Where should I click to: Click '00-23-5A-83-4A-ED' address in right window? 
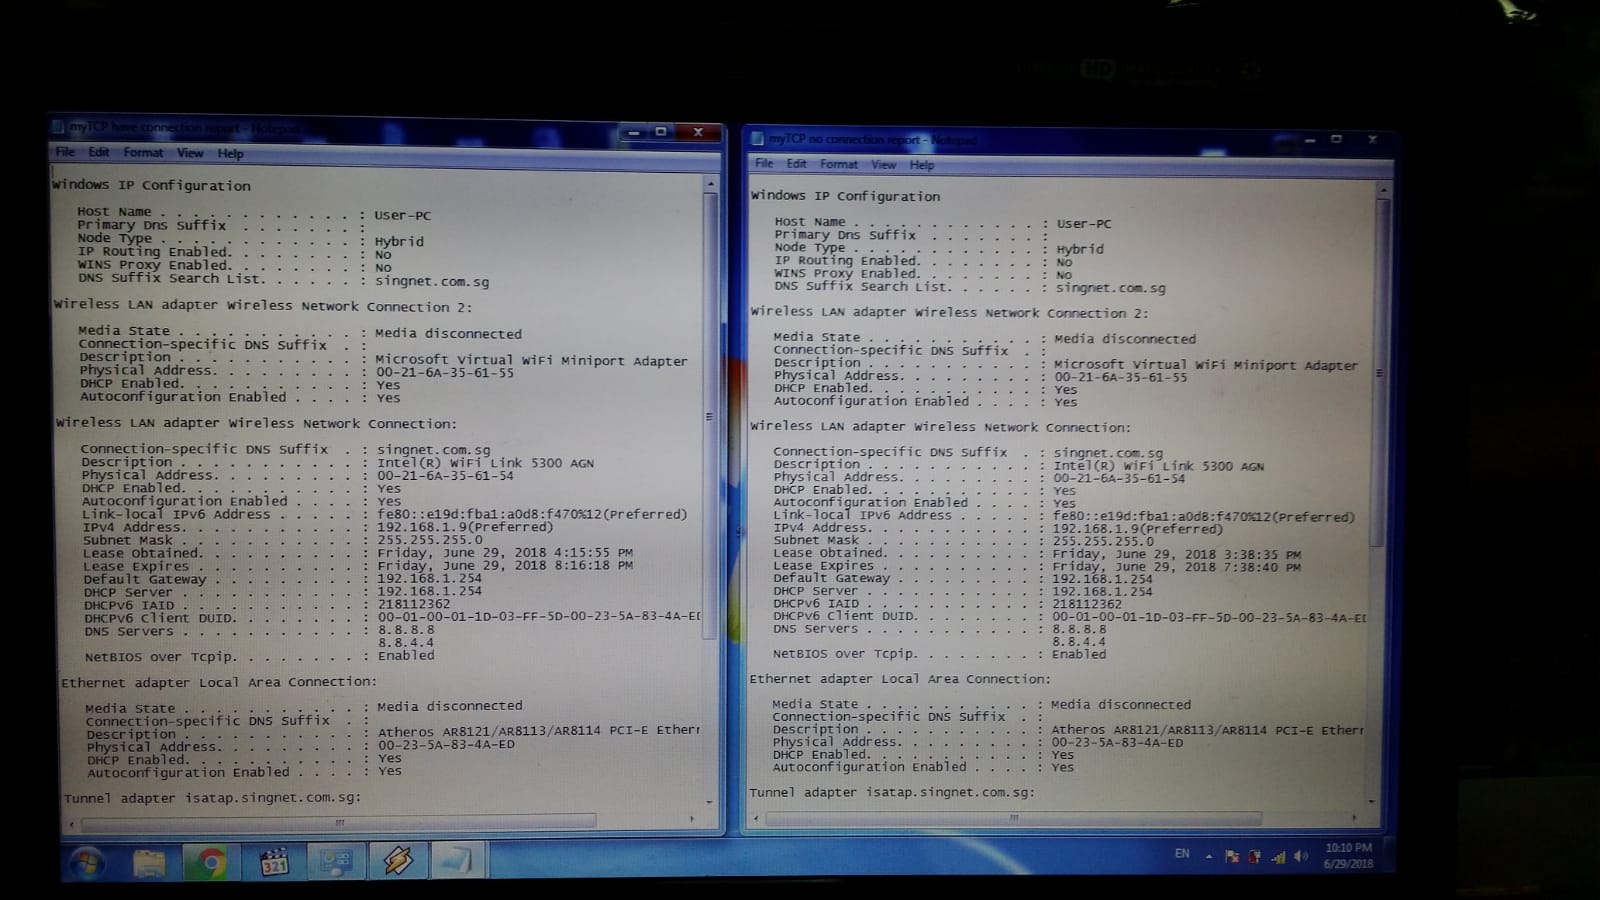click(x=1117, y=743)
